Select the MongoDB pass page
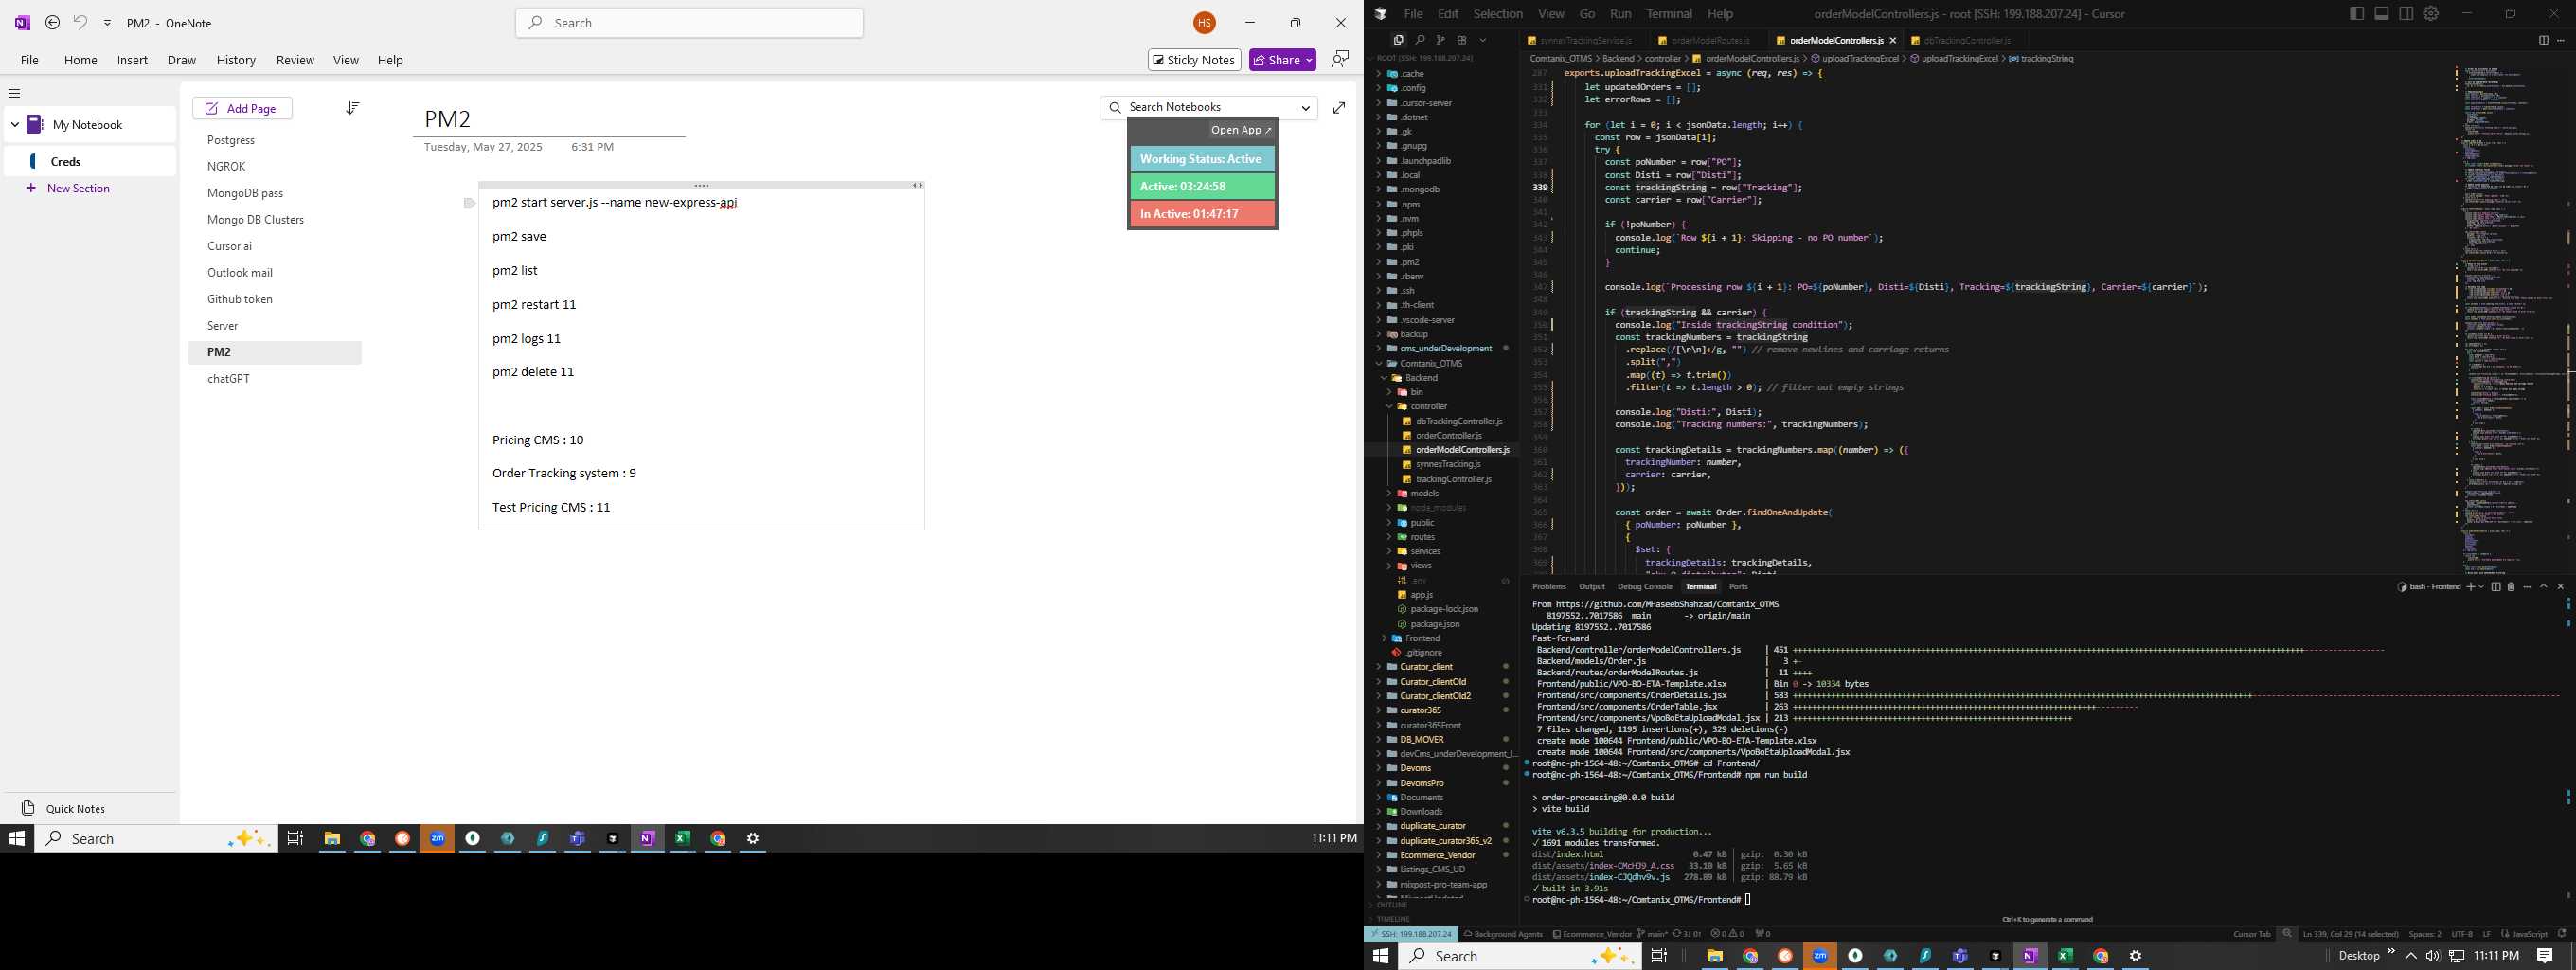The width and height of the screenshot is (2576, 970). coord(245,193)
